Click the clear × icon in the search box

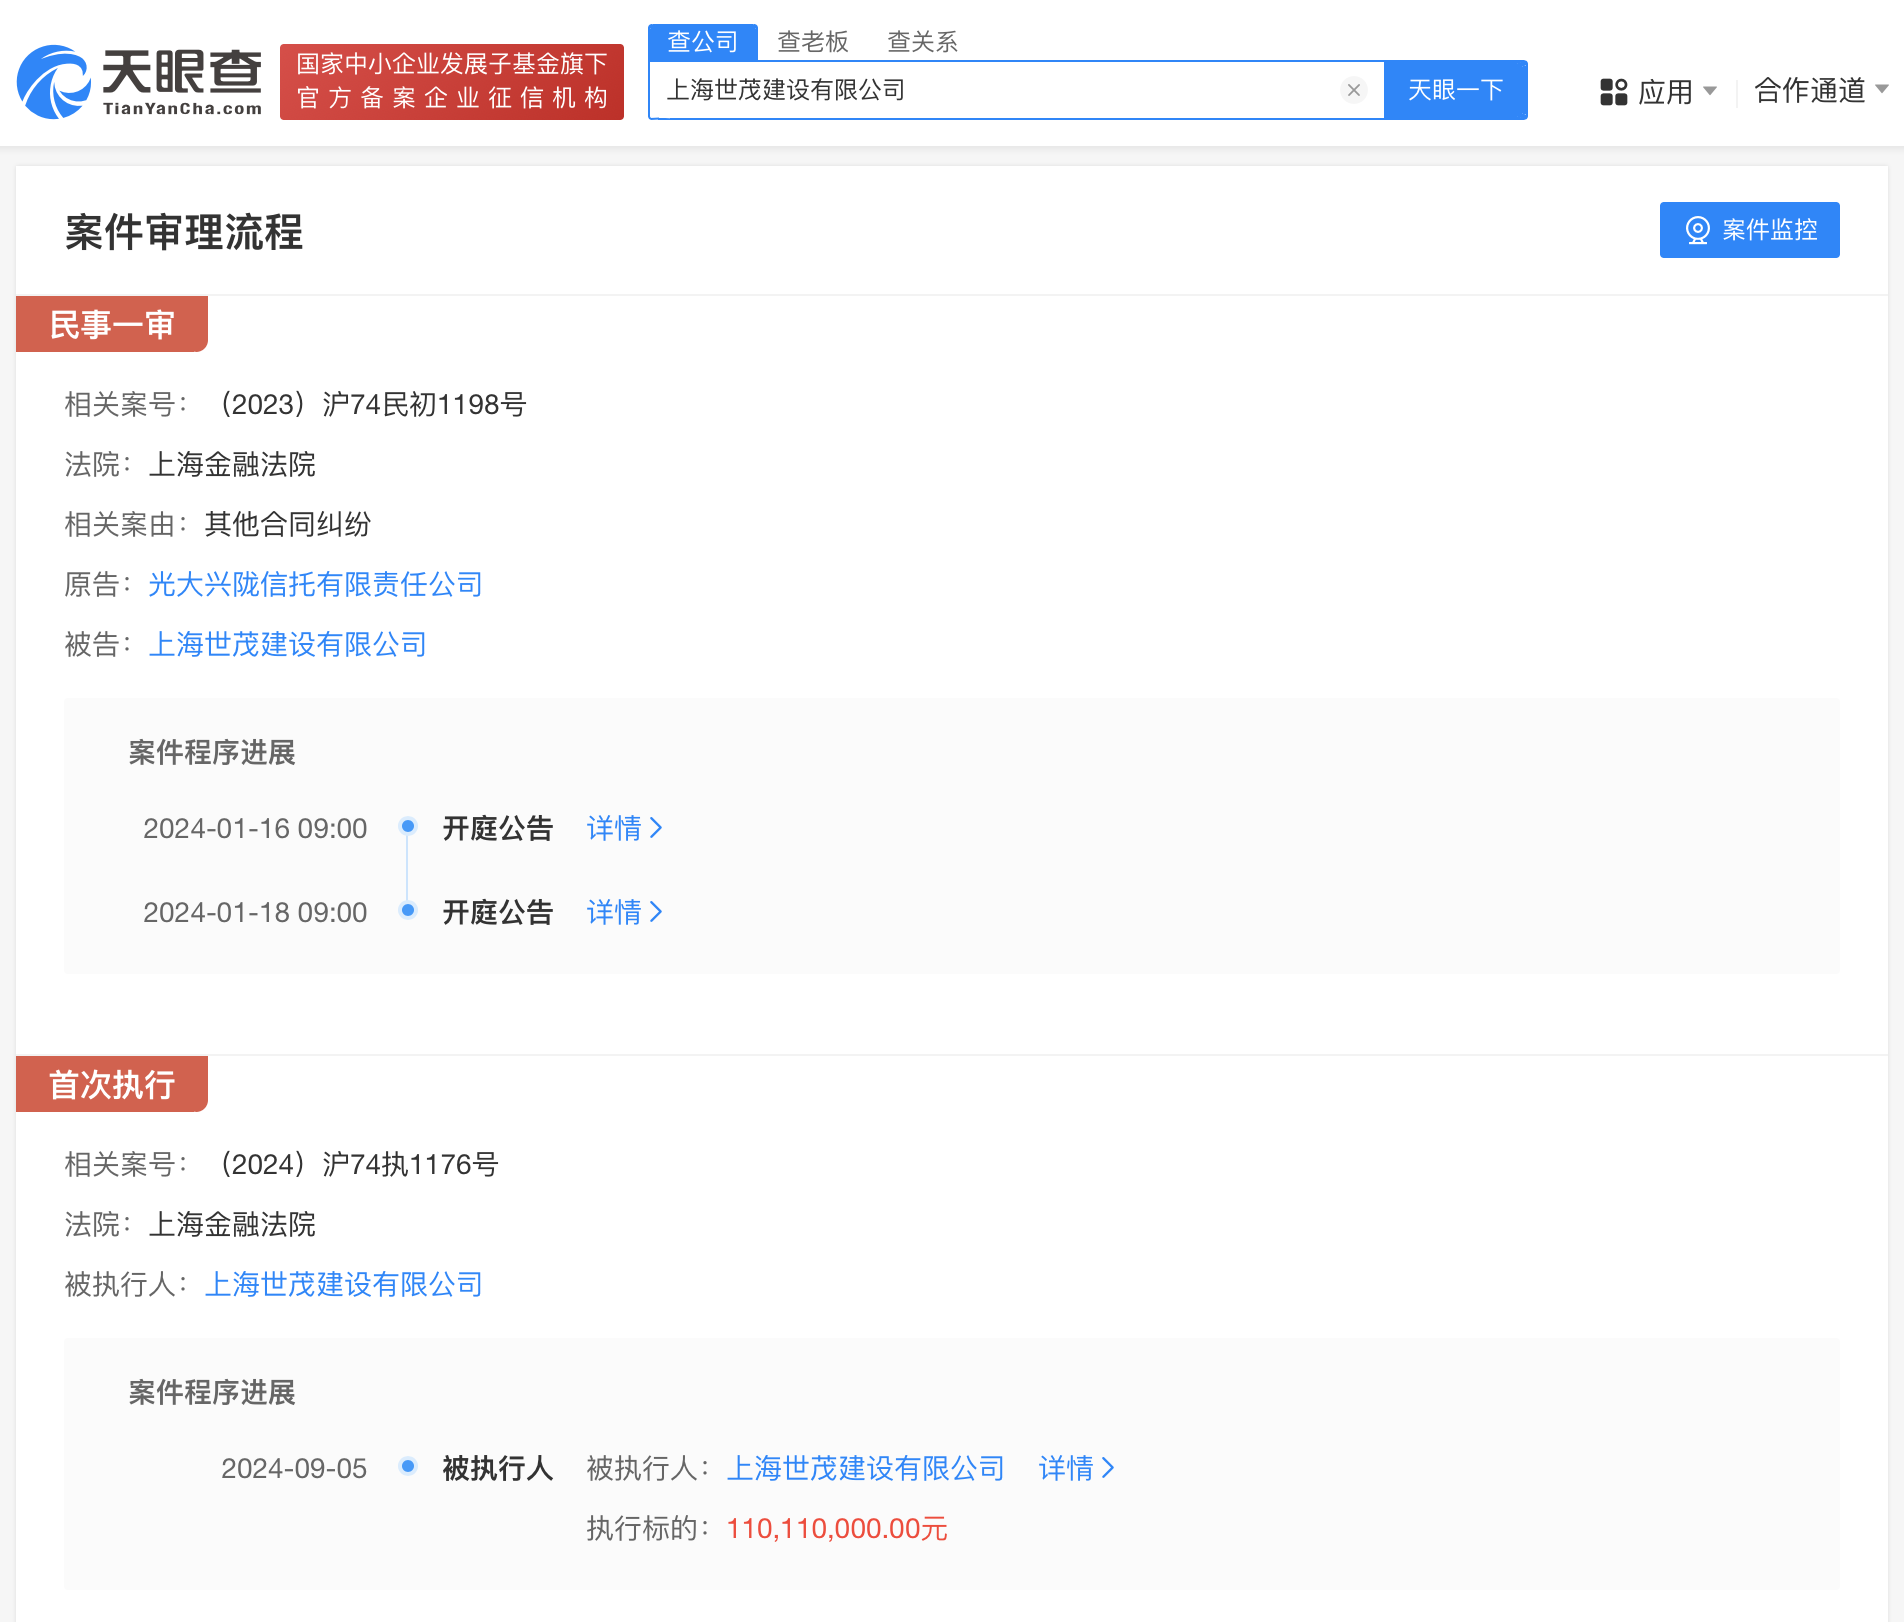[x=1353, y=90]
